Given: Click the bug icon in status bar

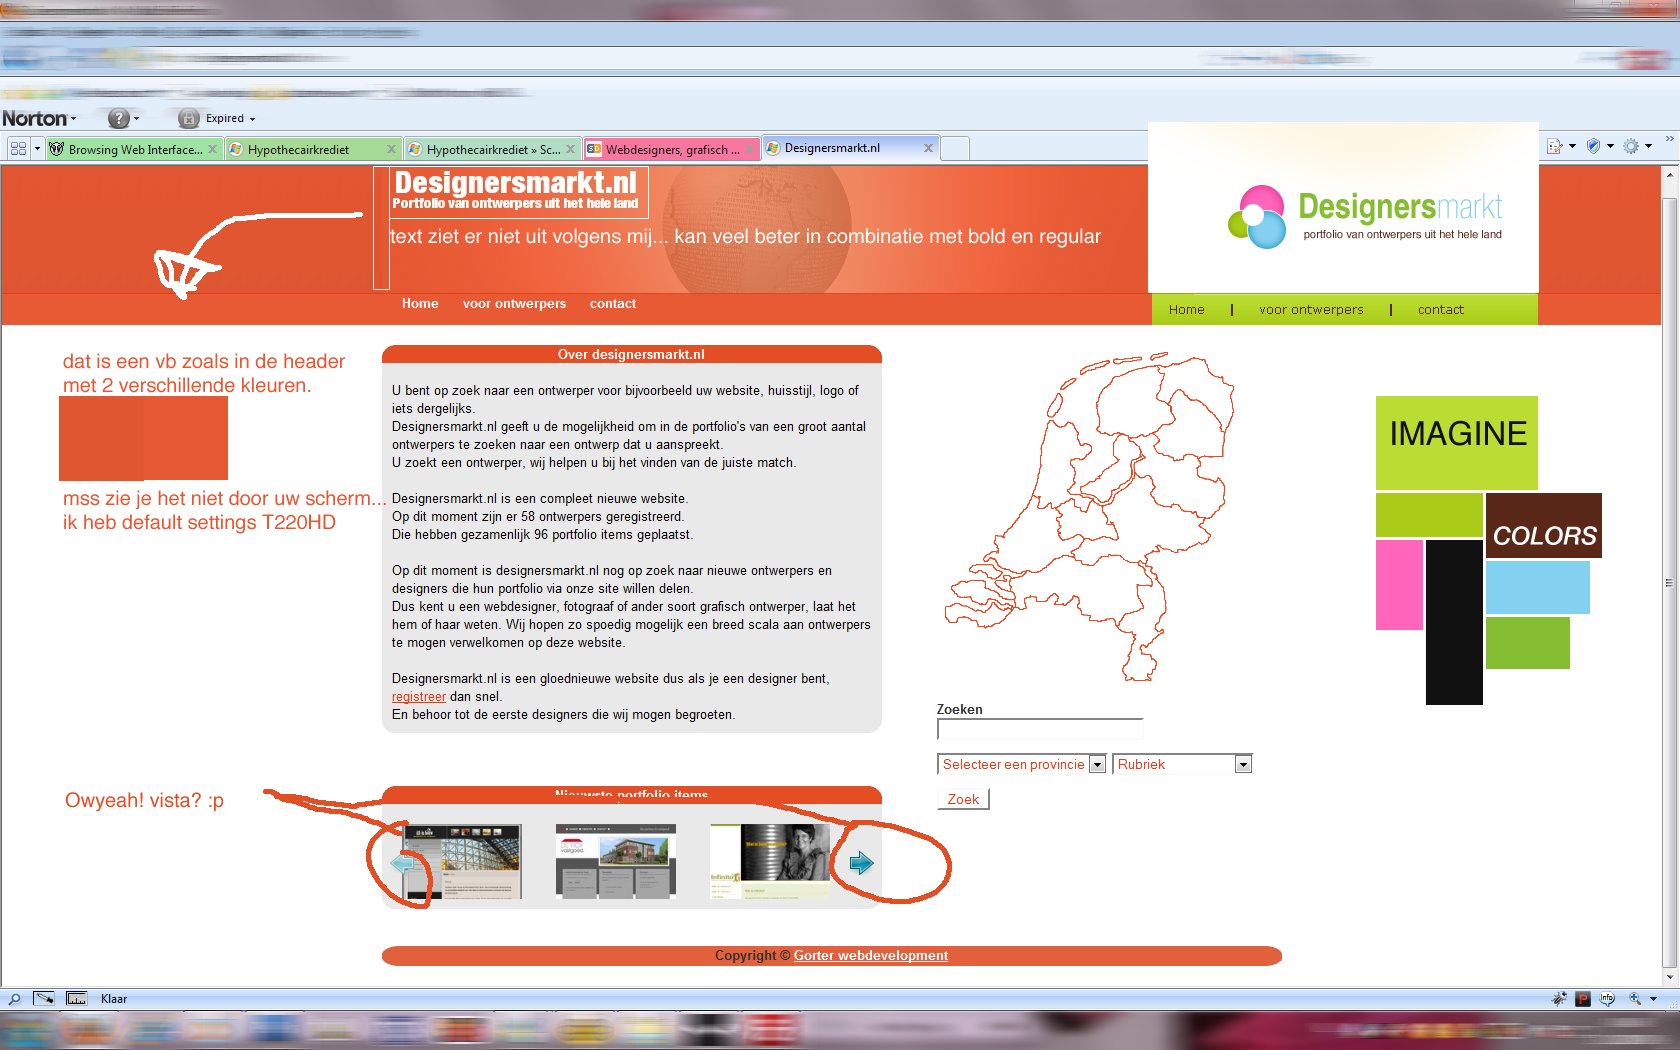Looking at the screenshot, I should click(1559, 999).
